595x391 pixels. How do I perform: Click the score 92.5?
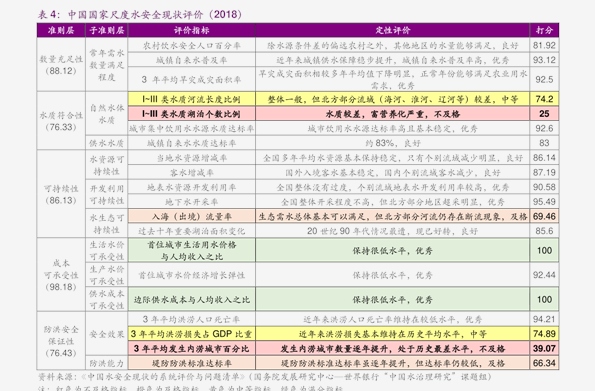click(x=544, y=79)
